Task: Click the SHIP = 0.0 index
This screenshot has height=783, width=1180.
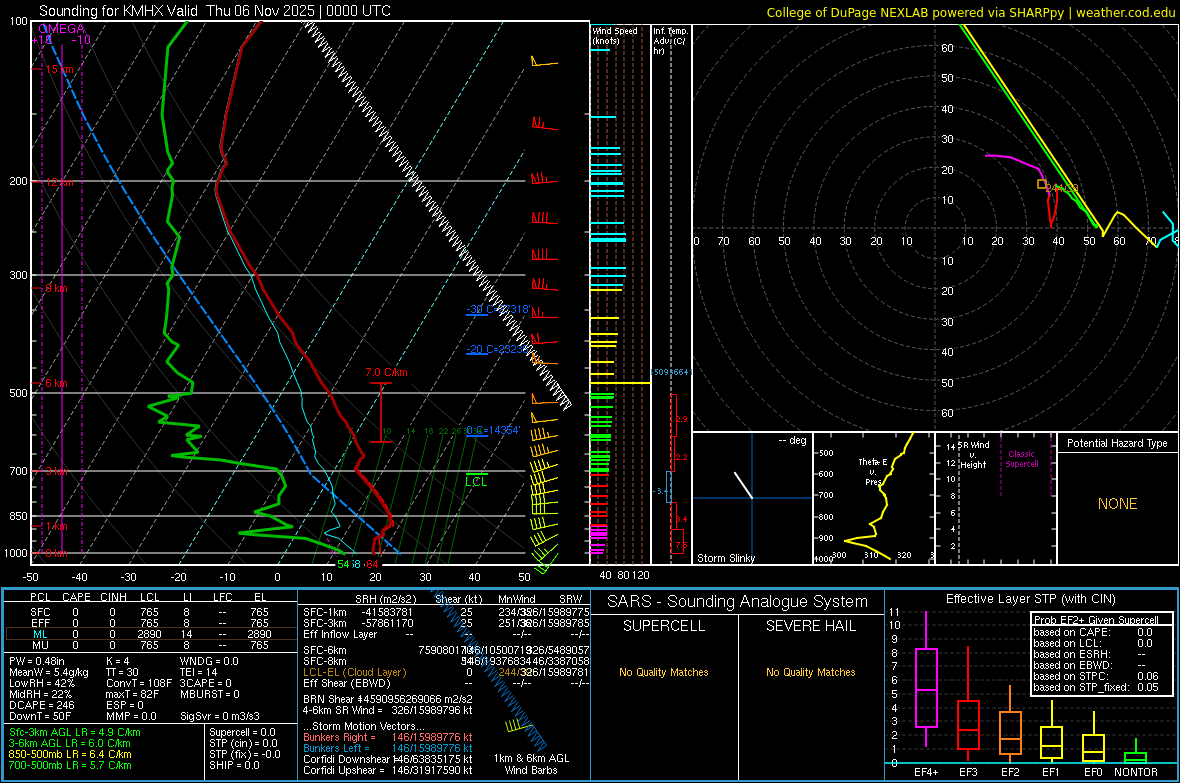Action: point(234,765)
